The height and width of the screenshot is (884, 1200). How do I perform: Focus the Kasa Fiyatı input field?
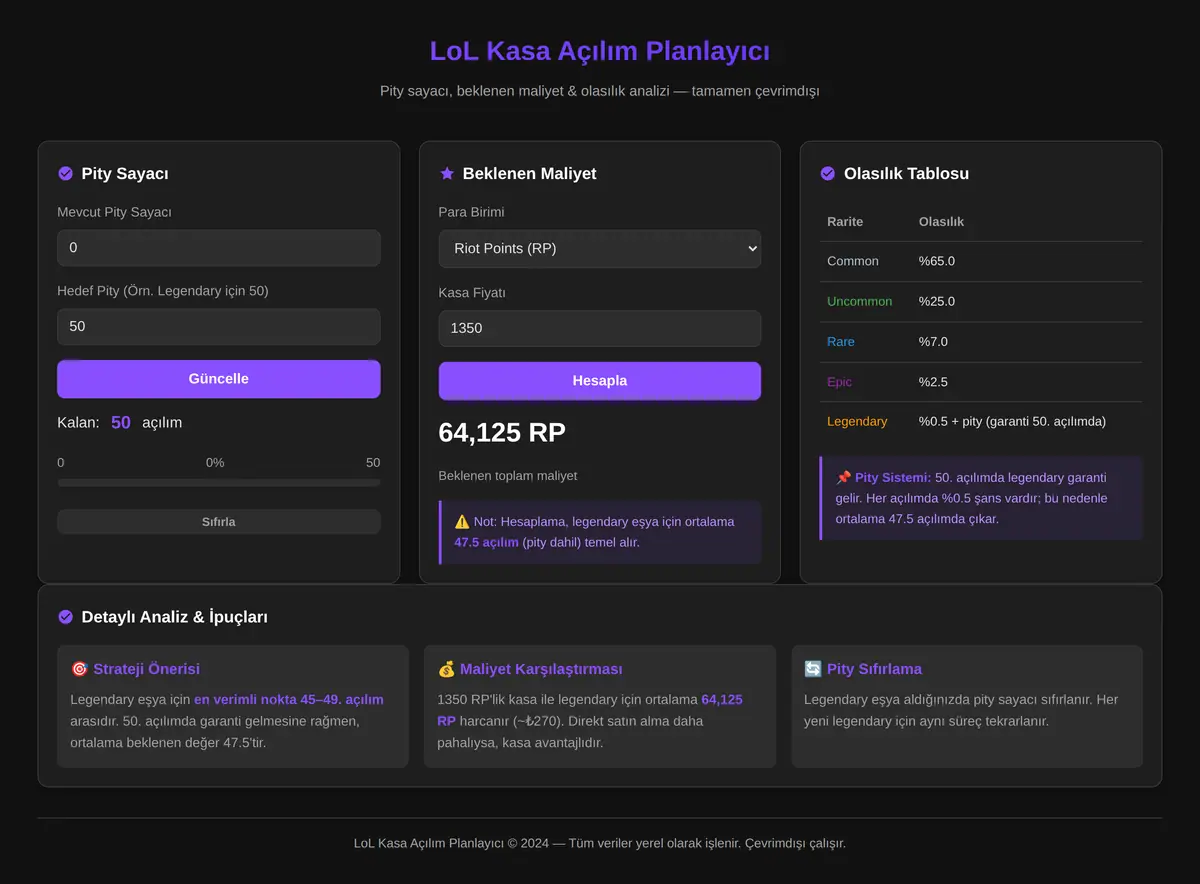coord(600,329)
